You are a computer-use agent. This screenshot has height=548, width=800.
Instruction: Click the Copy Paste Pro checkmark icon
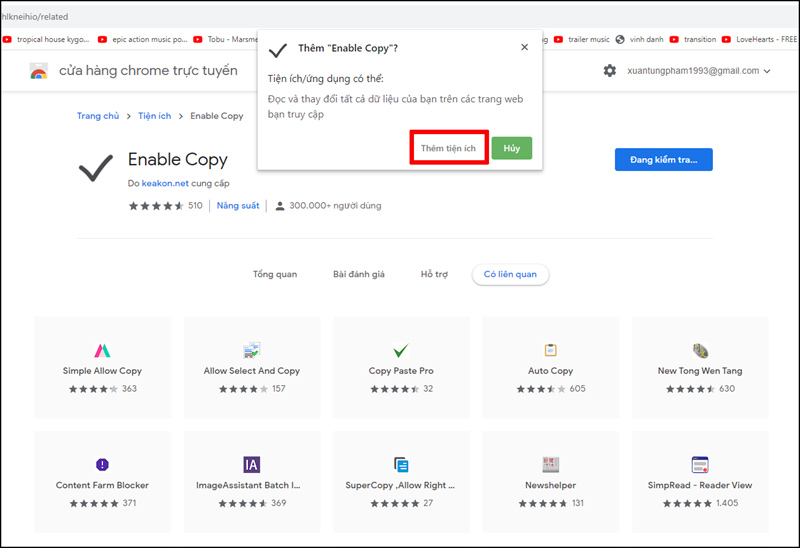401,351
